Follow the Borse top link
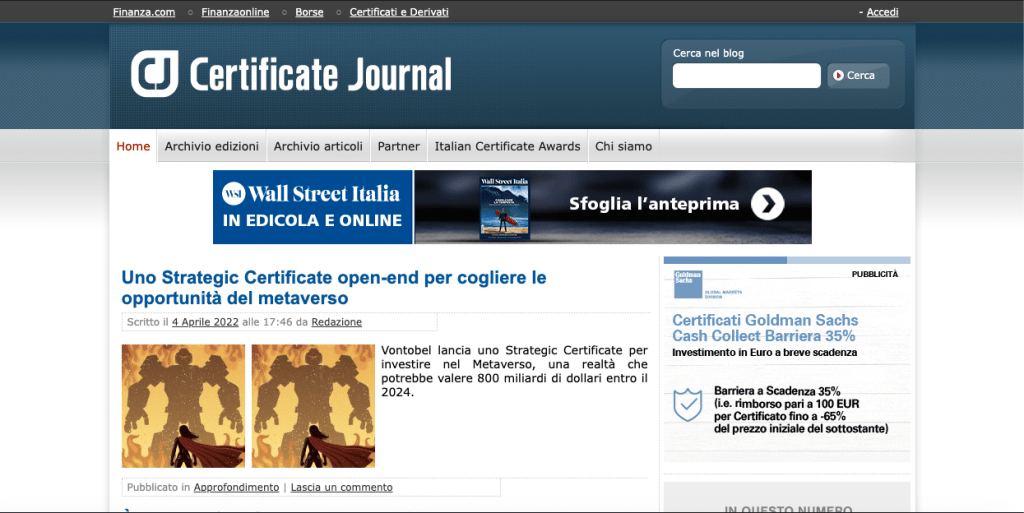Image resolution: width=1024 pixels, height=513 pixels. (309, 12)
